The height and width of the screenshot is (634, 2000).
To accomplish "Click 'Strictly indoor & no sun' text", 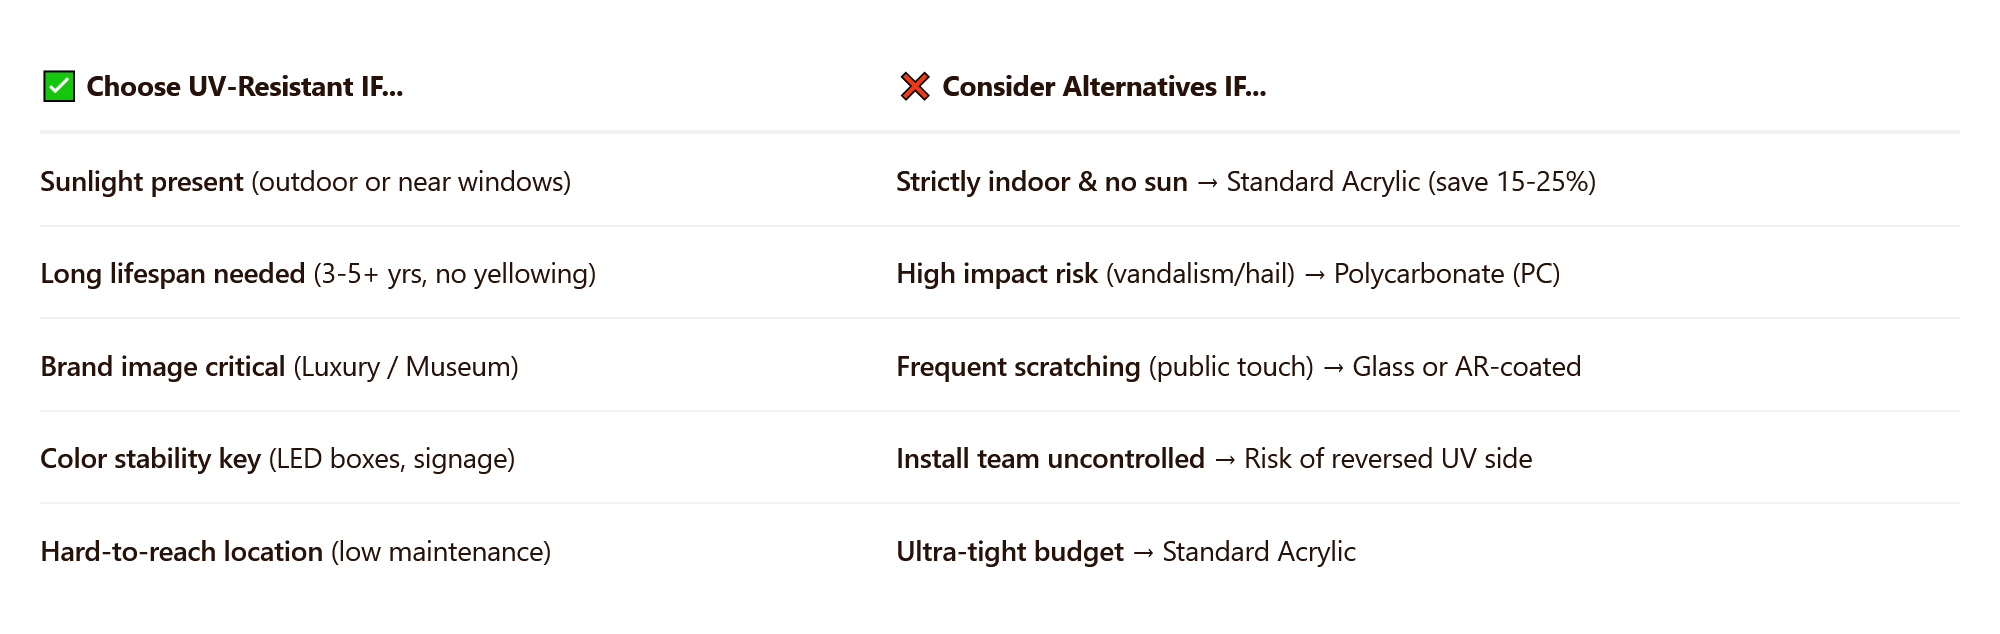I will pyautogui.click(x=1042, y=182).
